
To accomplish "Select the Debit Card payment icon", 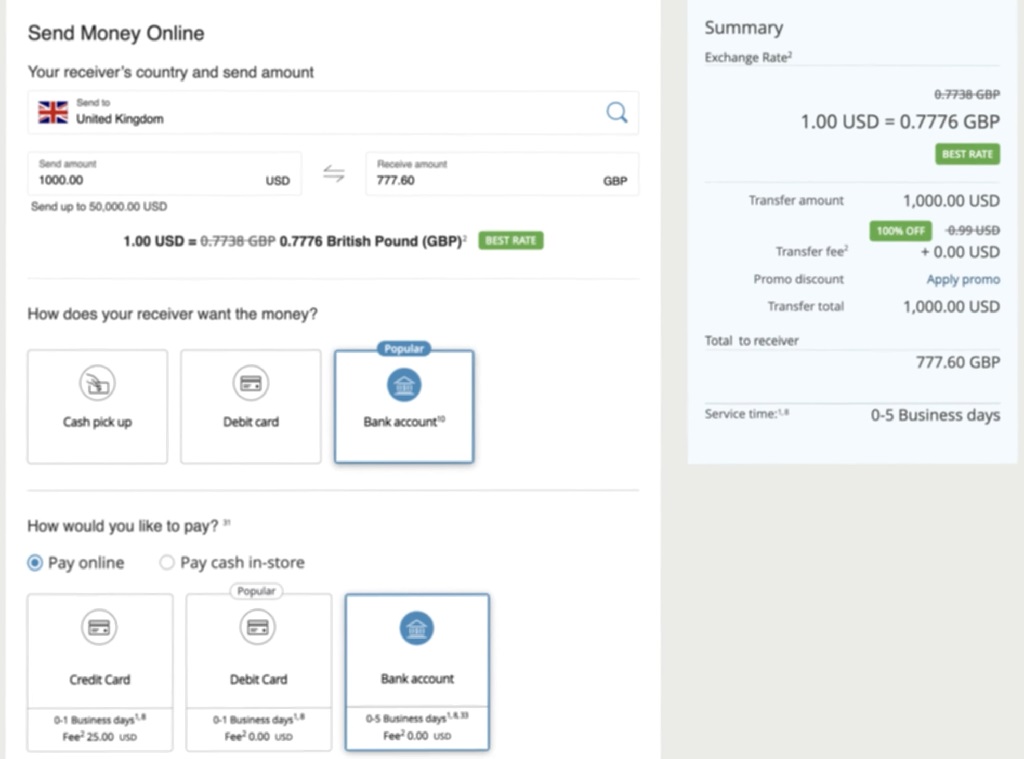I will click(x=258, y=627).
